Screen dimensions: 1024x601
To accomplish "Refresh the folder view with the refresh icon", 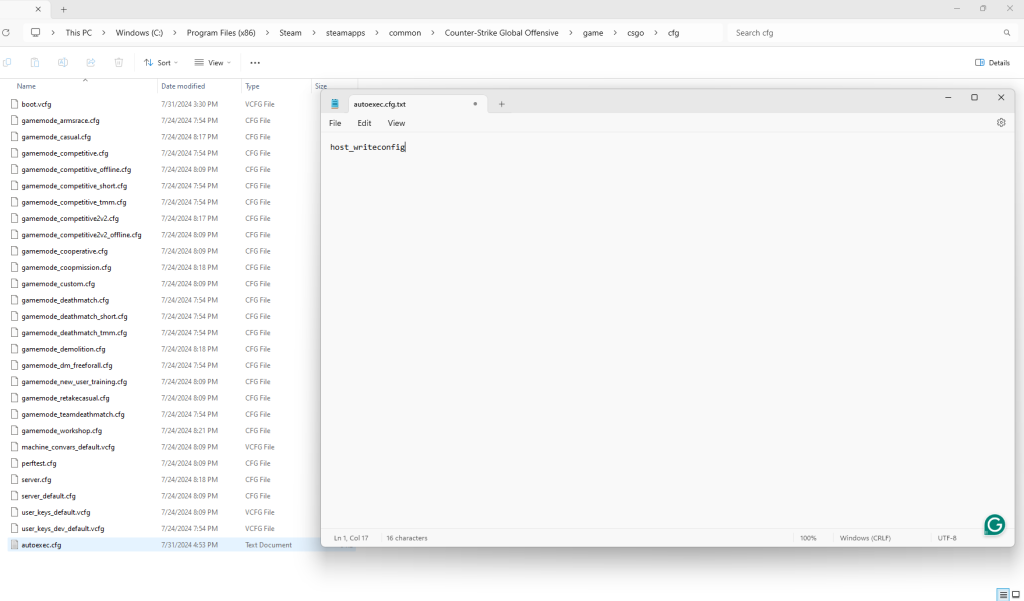I will pyautogui.click(x=7, y=32).
